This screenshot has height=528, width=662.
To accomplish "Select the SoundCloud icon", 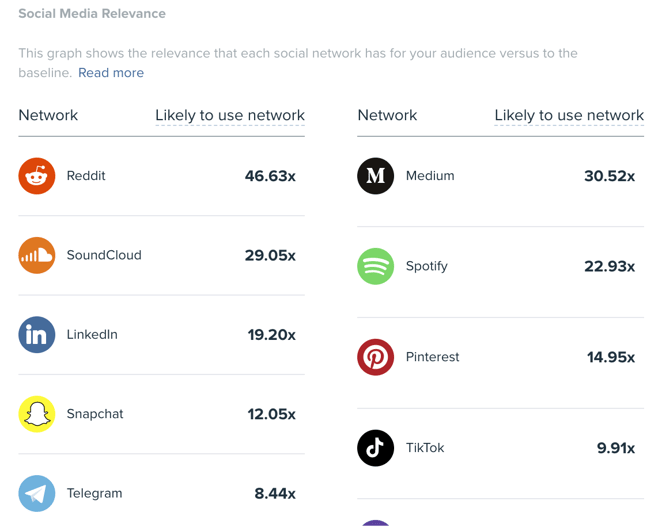I will click(37, 255).
